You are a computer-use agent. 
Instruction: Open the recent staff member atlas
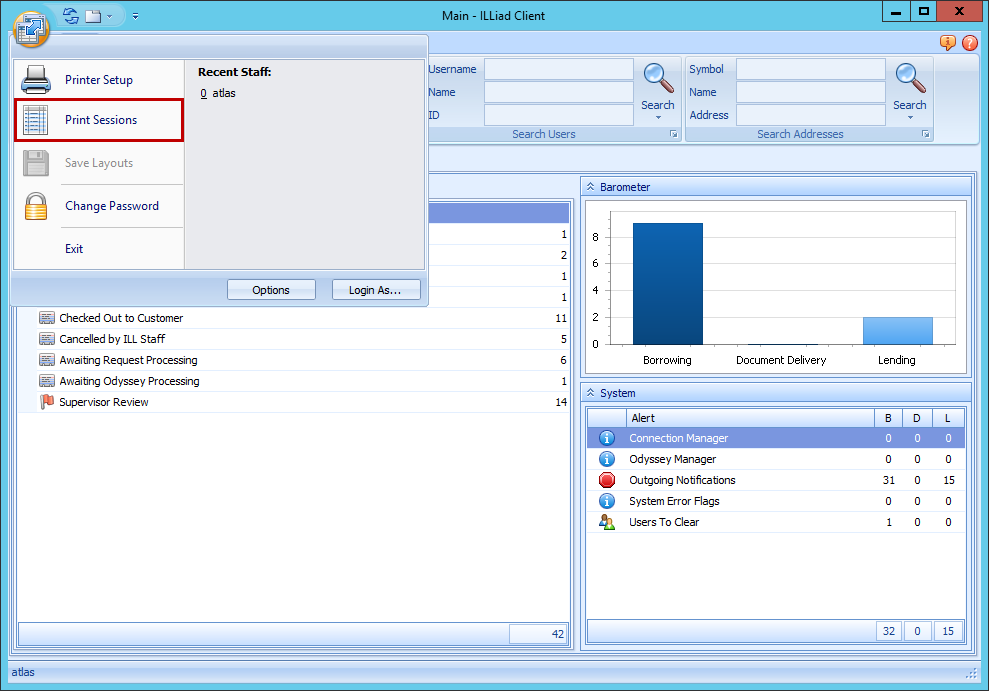click(225, 92)
